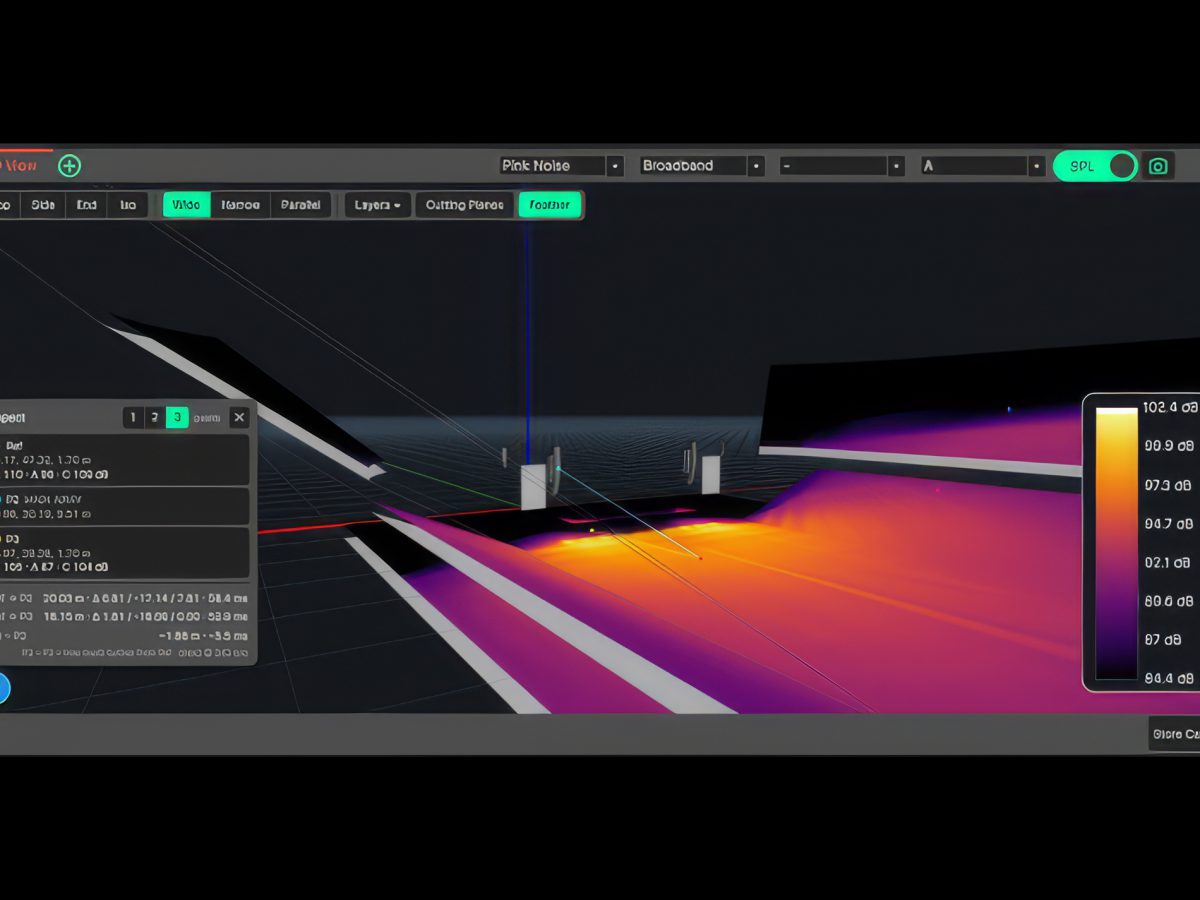Switch to the End view

(x=87, y=205)
